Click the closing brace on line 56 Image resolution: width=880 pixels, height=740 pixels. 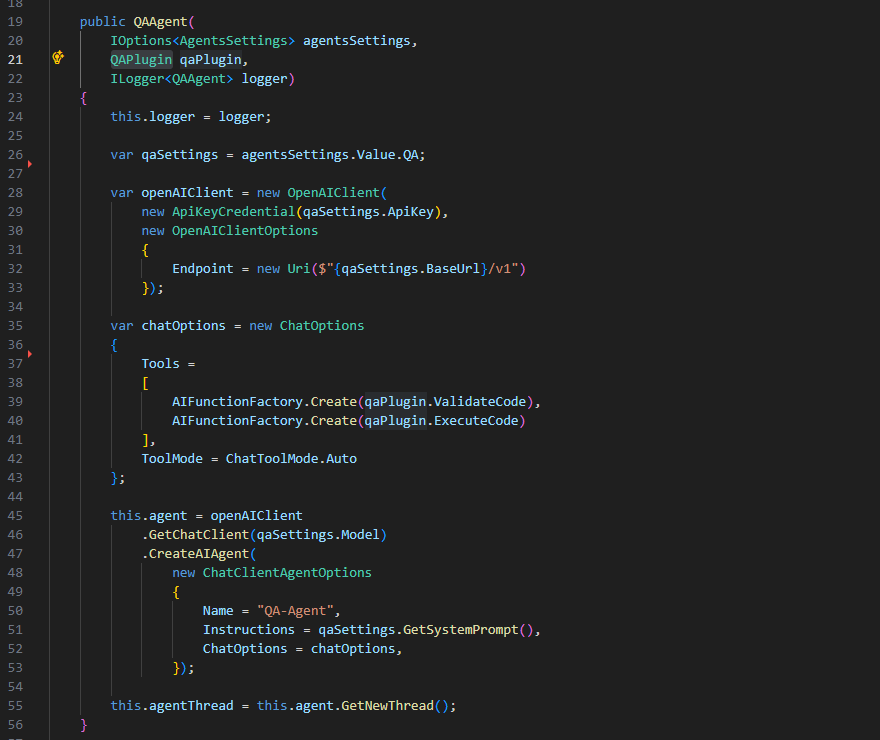[84, 725]
